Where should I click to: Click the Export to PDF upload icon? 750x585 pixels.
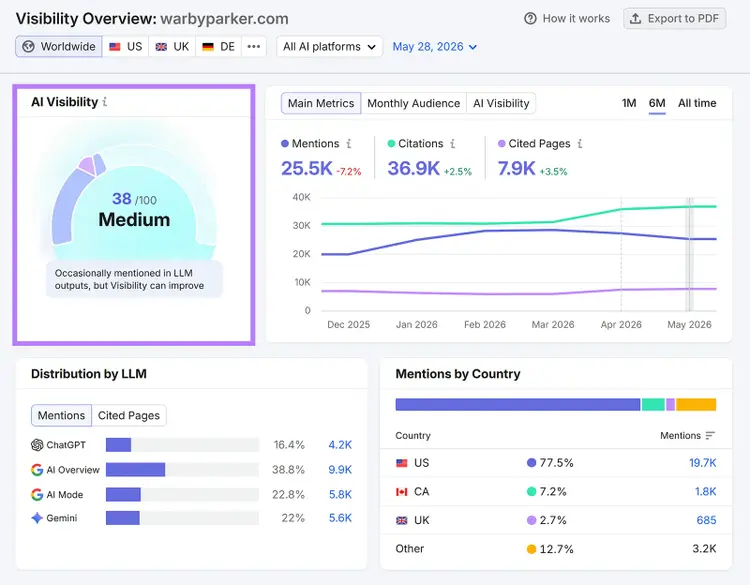click(x=635, y=19)
